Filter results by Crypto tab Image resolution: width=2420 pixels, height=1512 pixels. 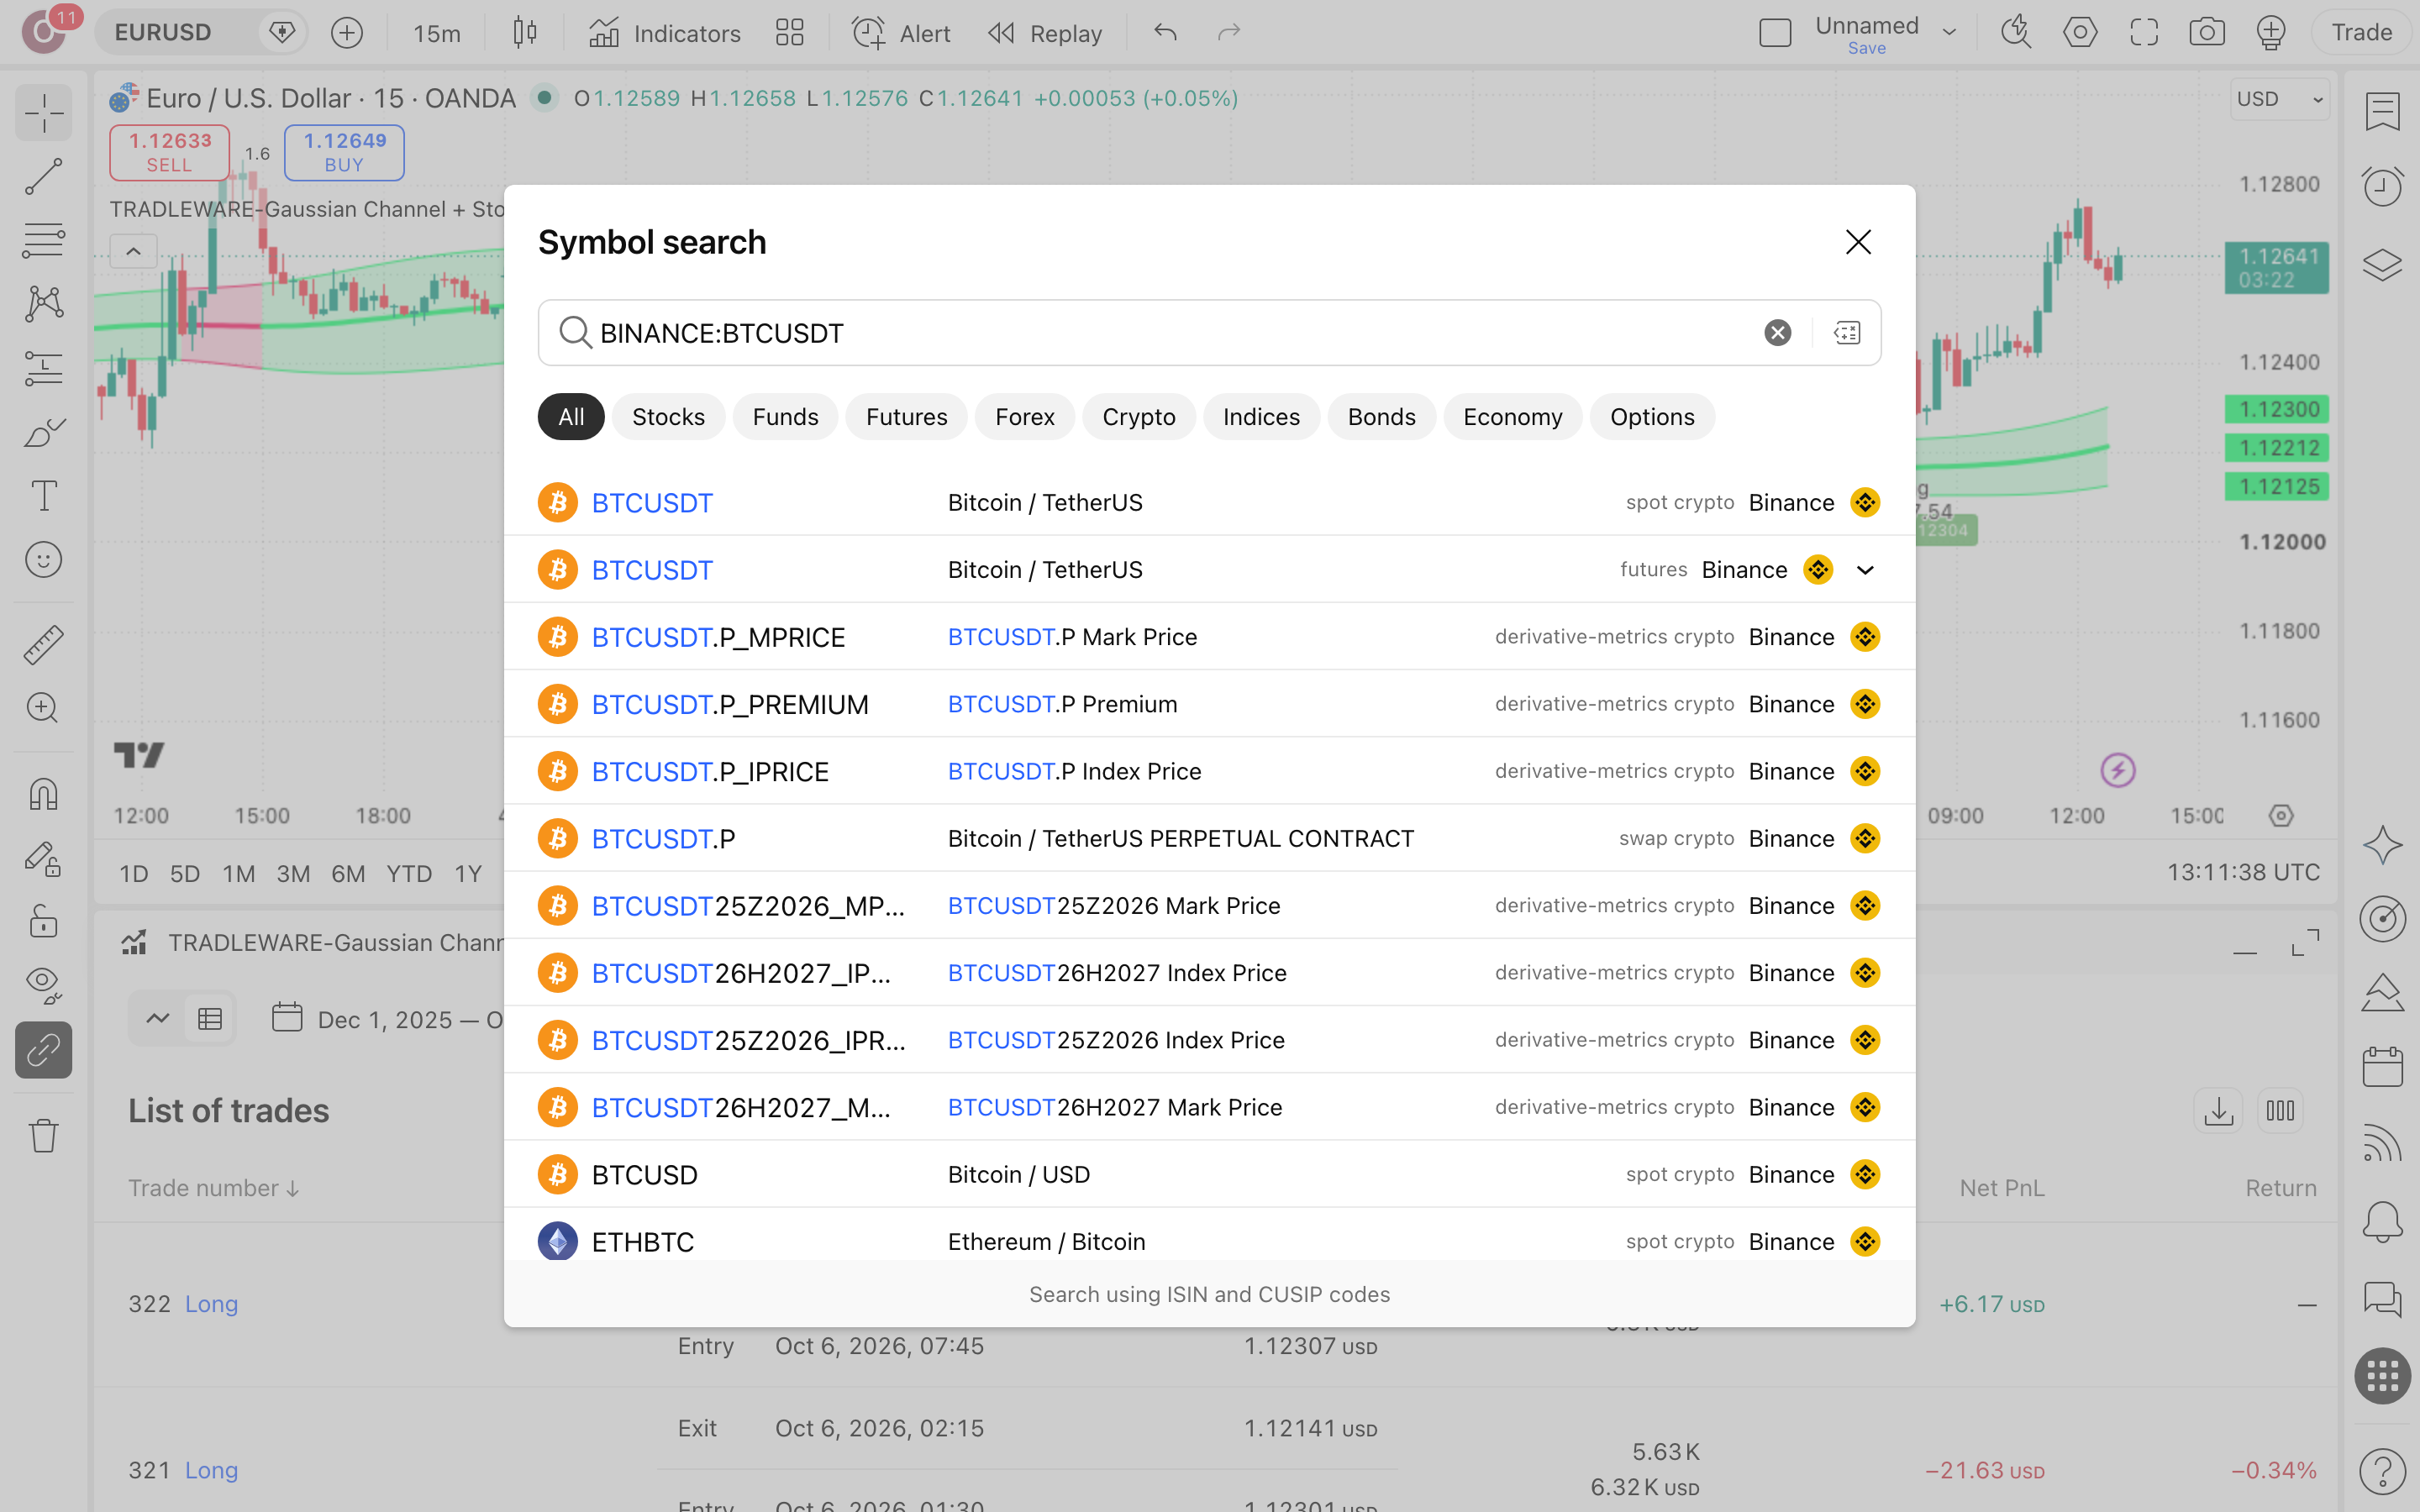pyautogui.click(x=1138, y=417)
